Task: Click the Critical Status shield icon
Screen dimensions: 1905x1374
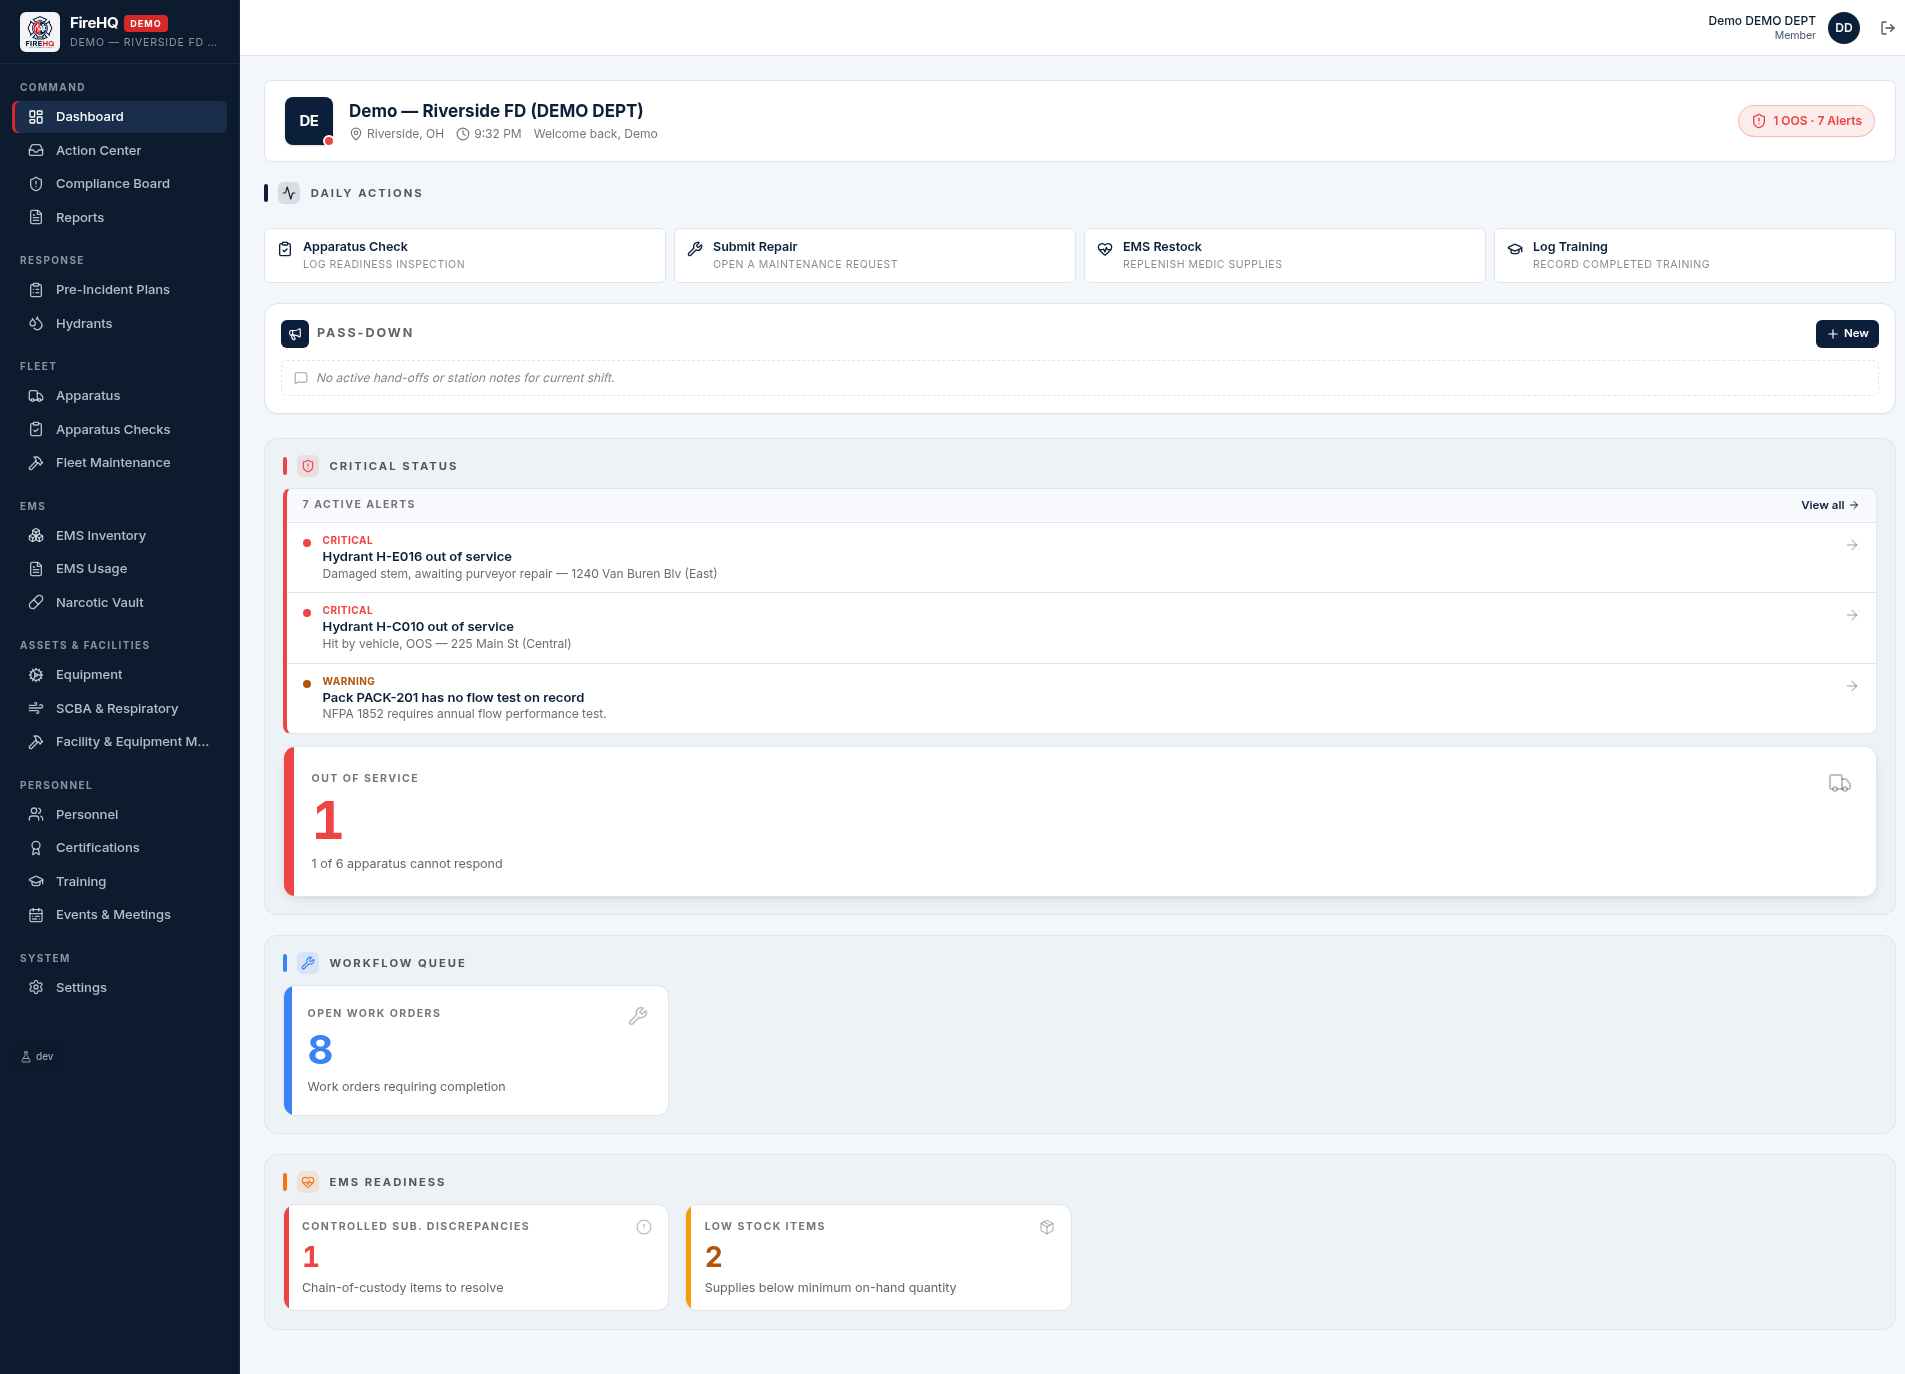Action: coord(308,466)
